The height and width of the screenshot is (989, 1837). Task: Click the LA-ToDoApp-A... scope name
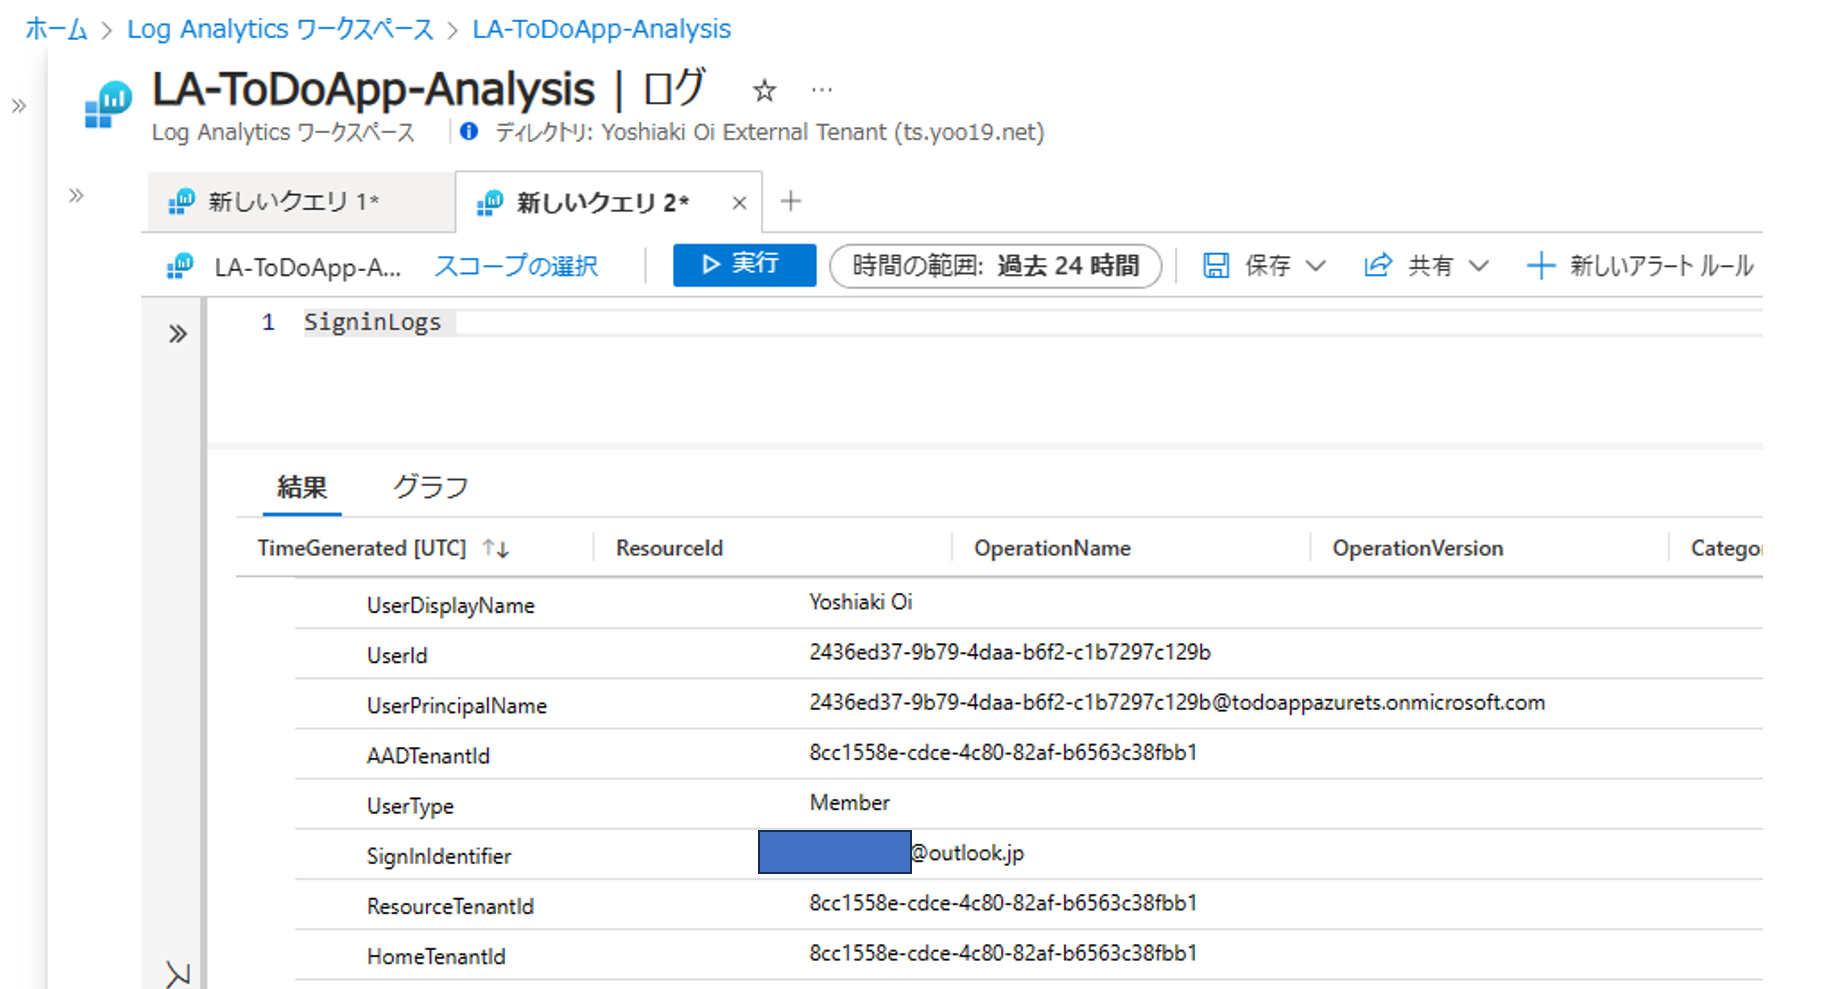click(307, 267)
